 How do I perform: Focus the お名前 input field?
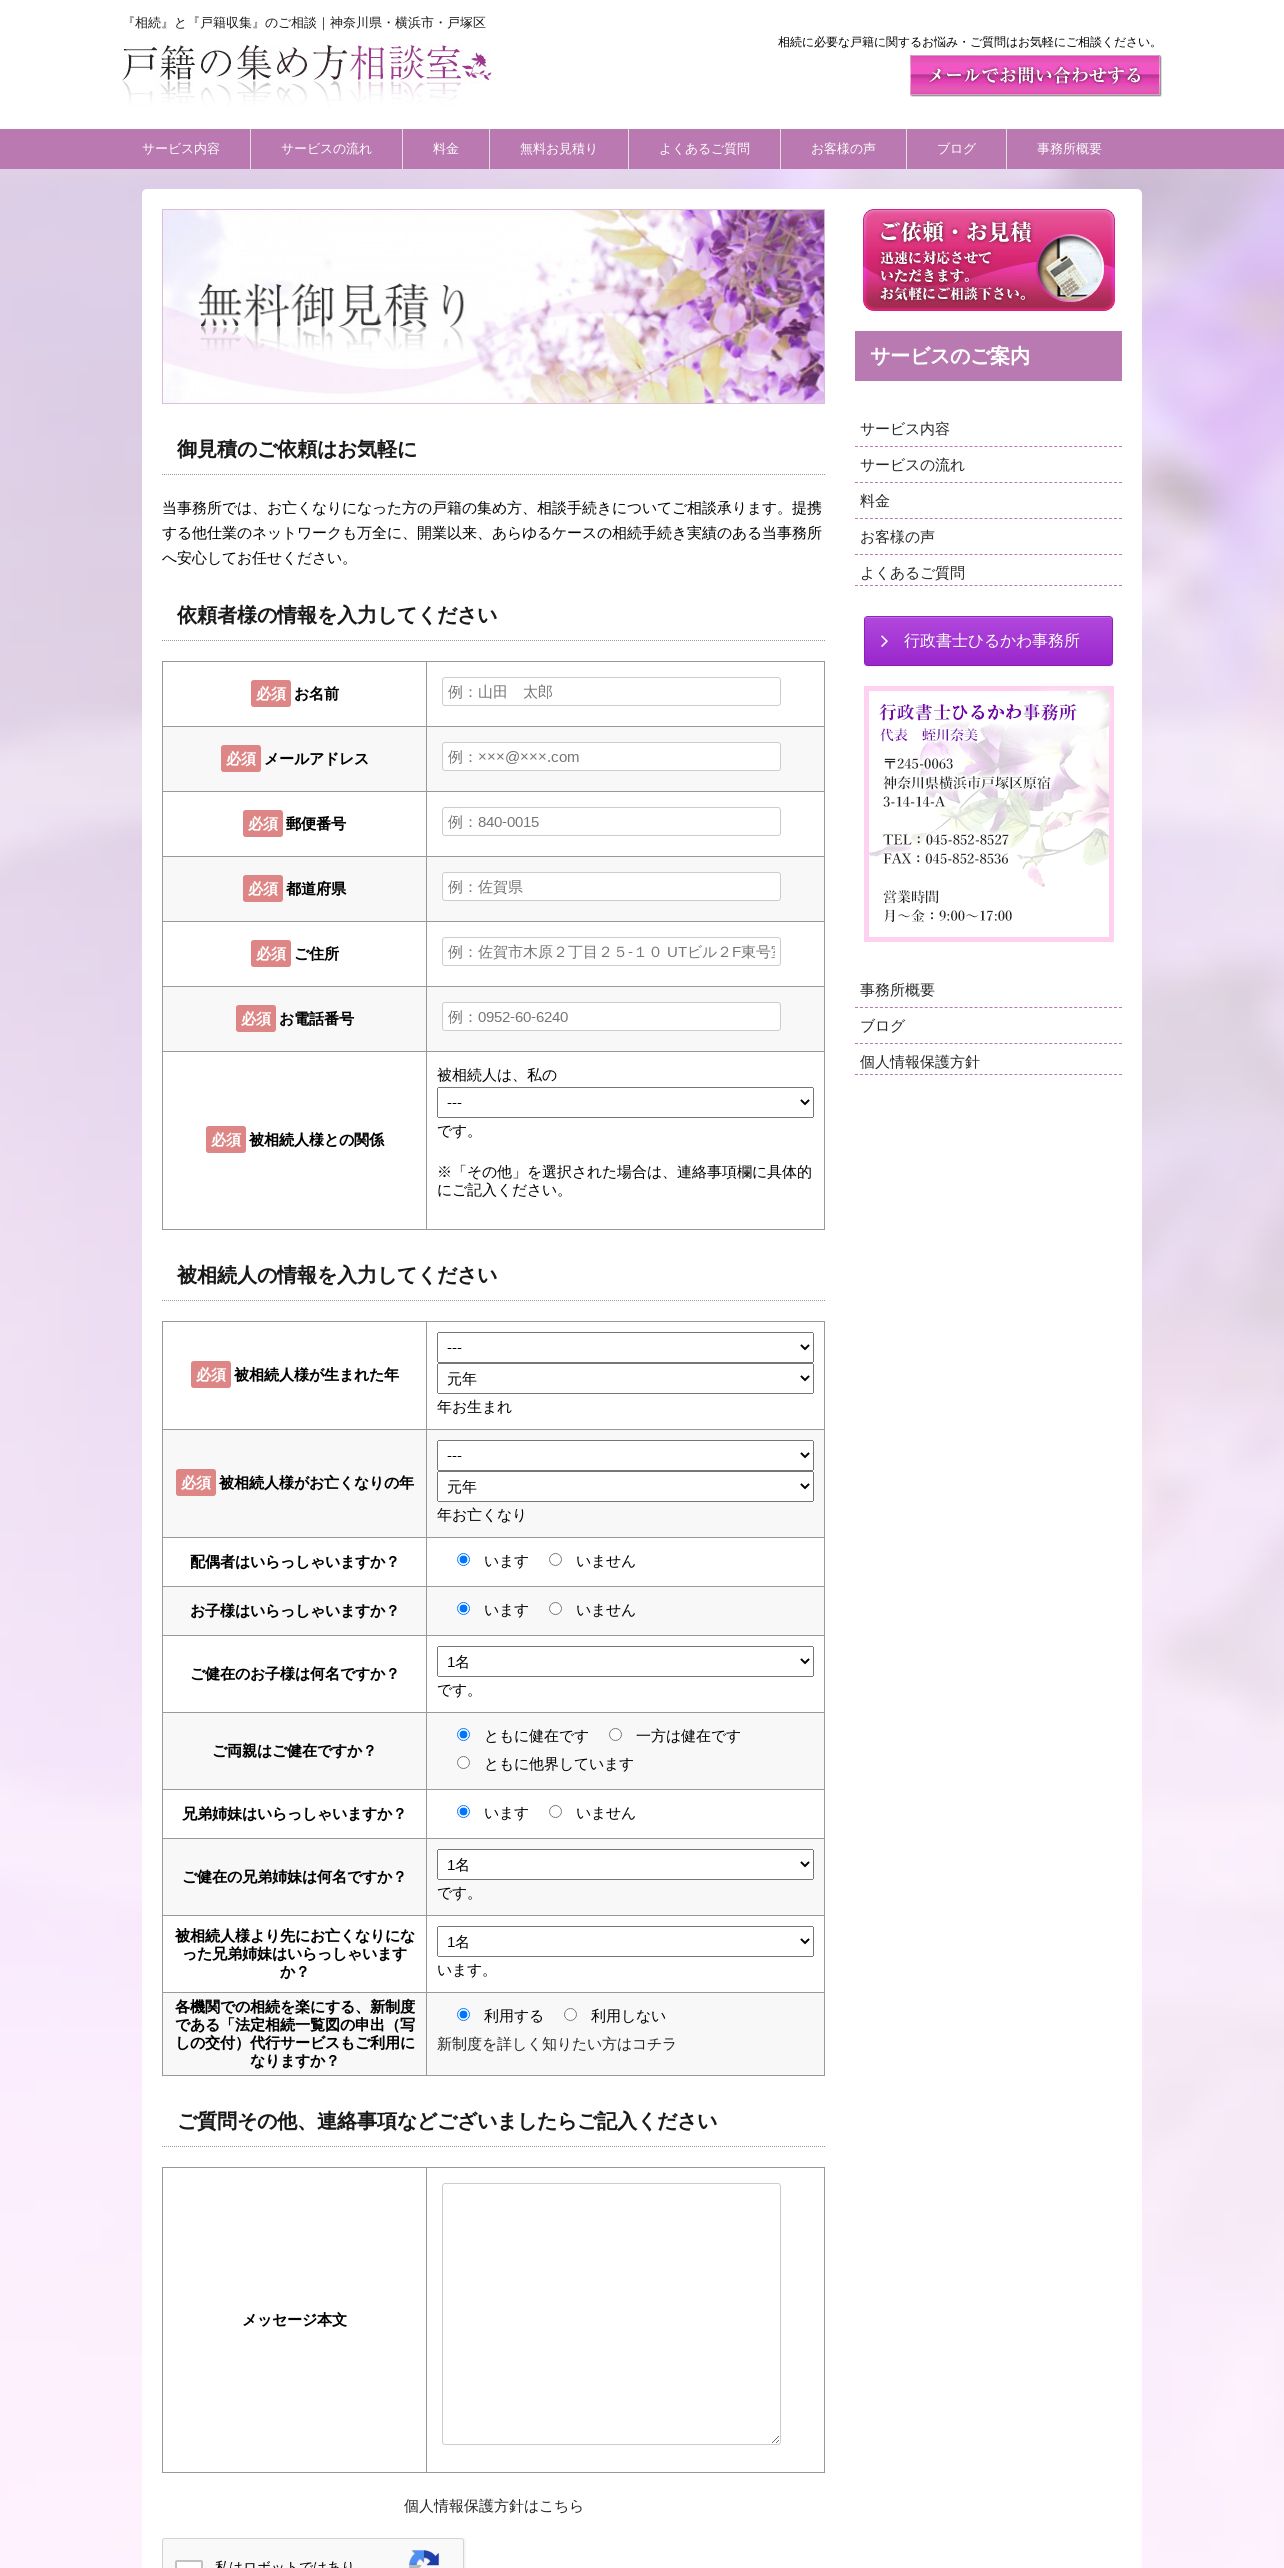click(x=611, y=692)
